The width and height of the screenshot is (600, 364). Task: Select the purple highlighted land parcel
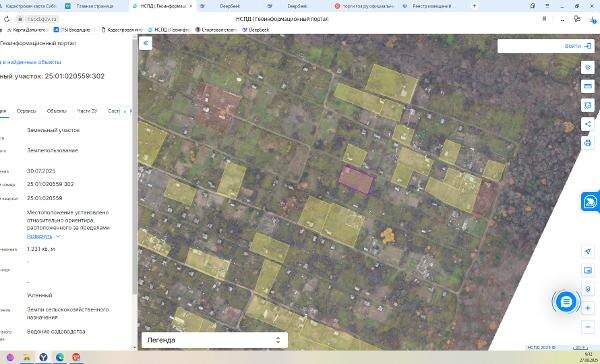(x=355, y=180)
